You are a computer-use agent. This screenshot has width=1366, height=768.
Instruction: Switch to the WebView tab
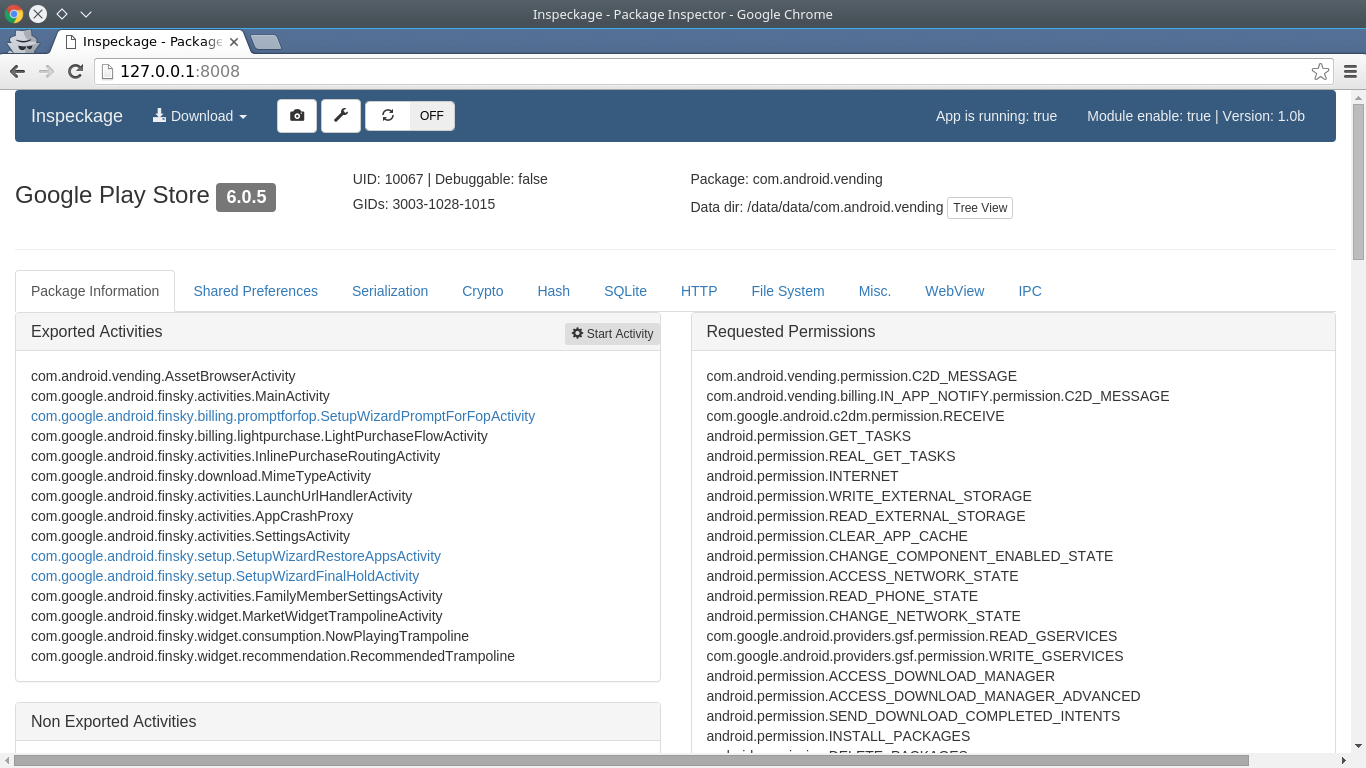(954, 291)
